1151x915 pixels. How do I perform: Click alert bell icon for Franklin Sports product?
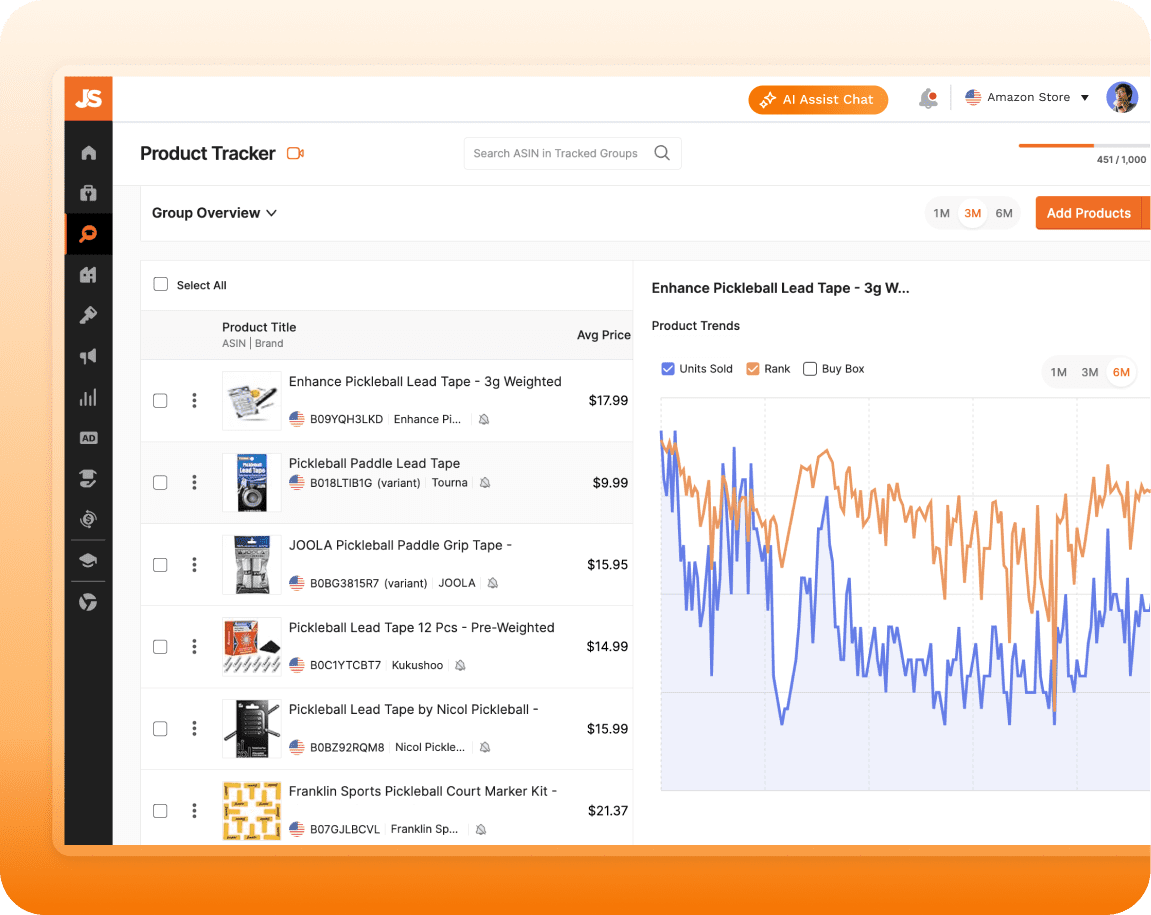point(481,830)
